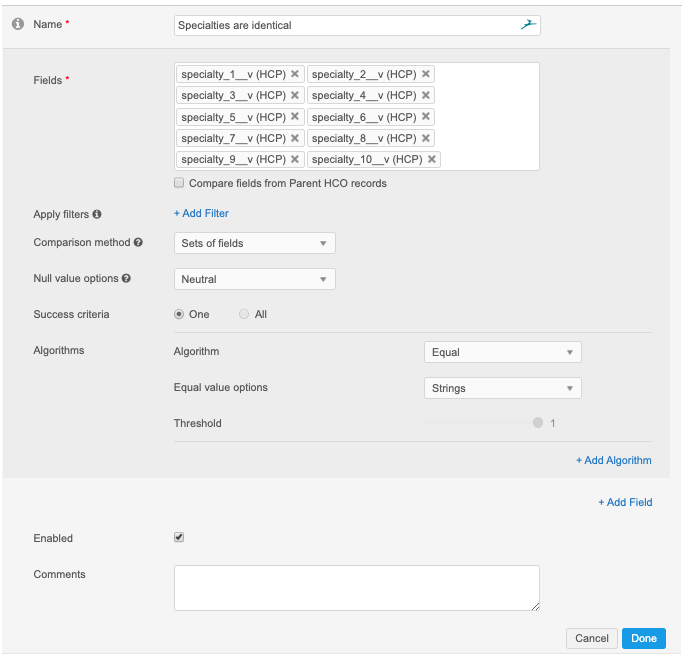The height and width of the screenshot is (659, 687).
Task: Click the + Add Filter link
Action: [x=201, y=213]
